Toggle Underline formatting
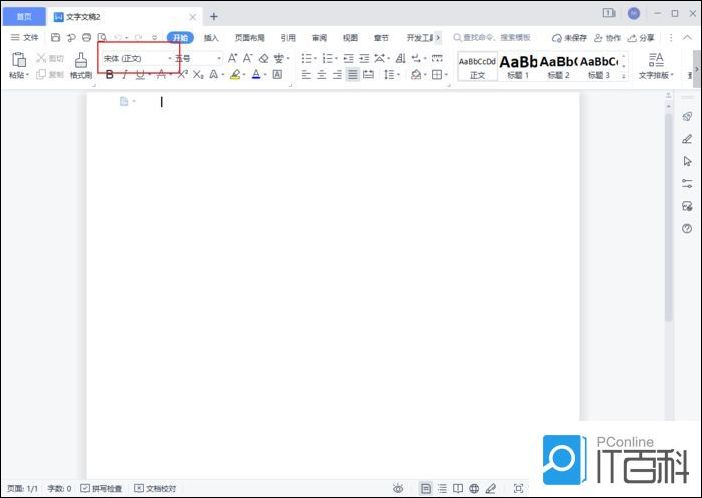The height and width of the screenshot is (498, 702). pyautogui.click(x=140, y=75)
